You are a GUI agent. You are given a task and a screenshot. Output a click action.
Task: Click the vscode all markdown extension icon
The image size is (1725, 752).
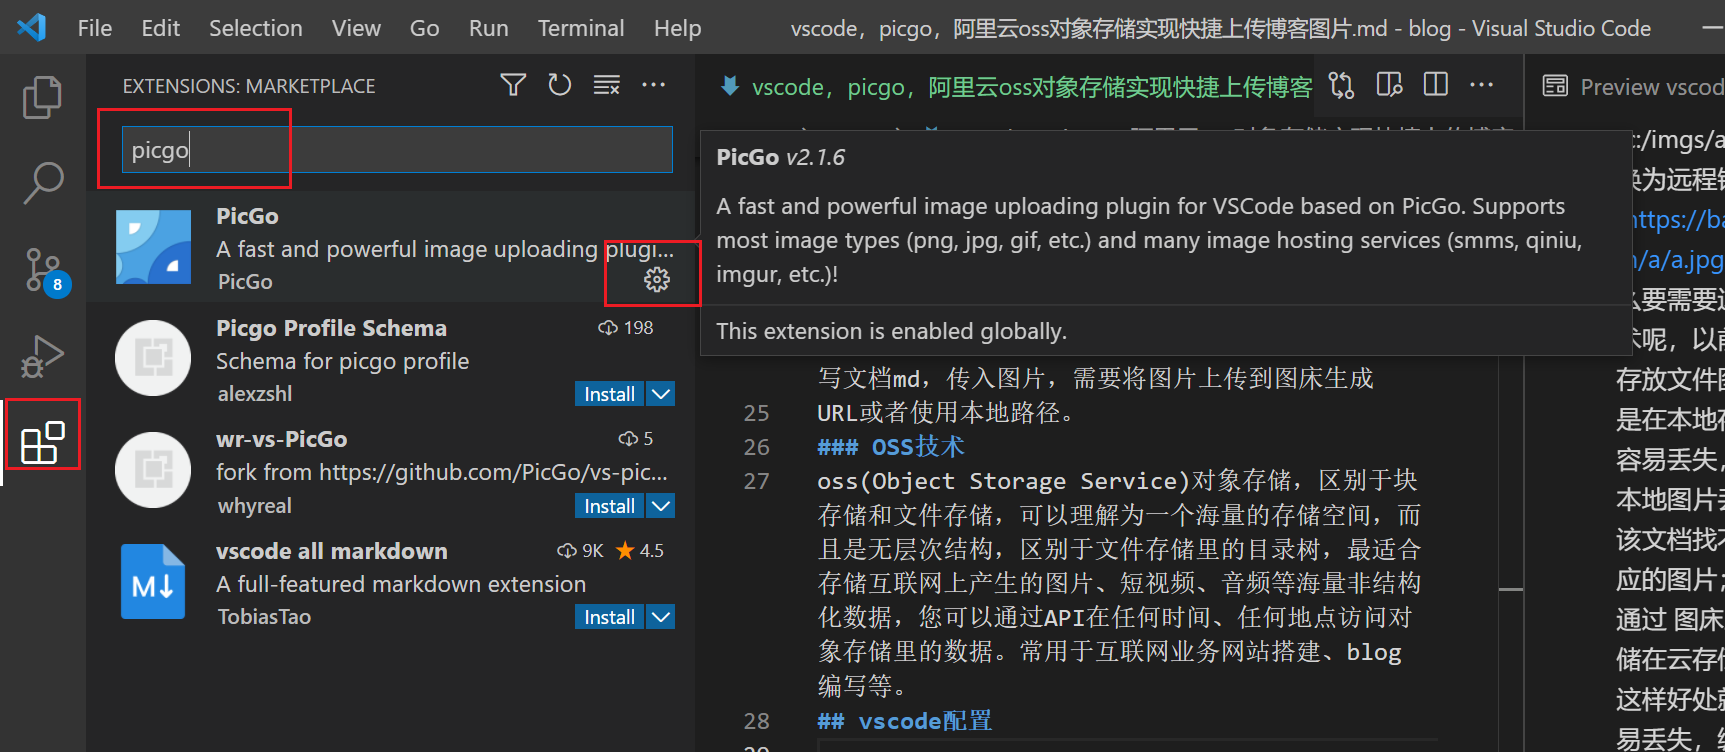tap(153, 582)
